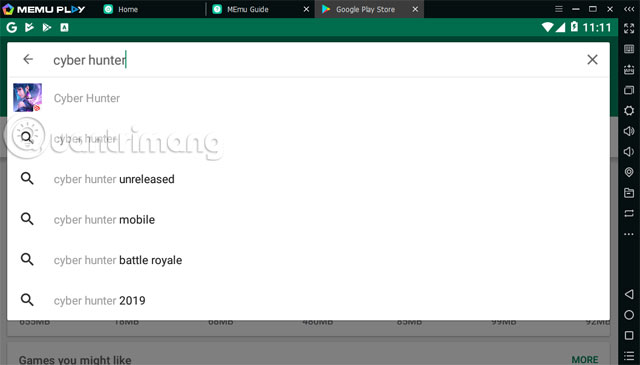Image resolution: width=640 pixels, height=365 pixels.
Task: Clear the search text with X
Action: 592,60
